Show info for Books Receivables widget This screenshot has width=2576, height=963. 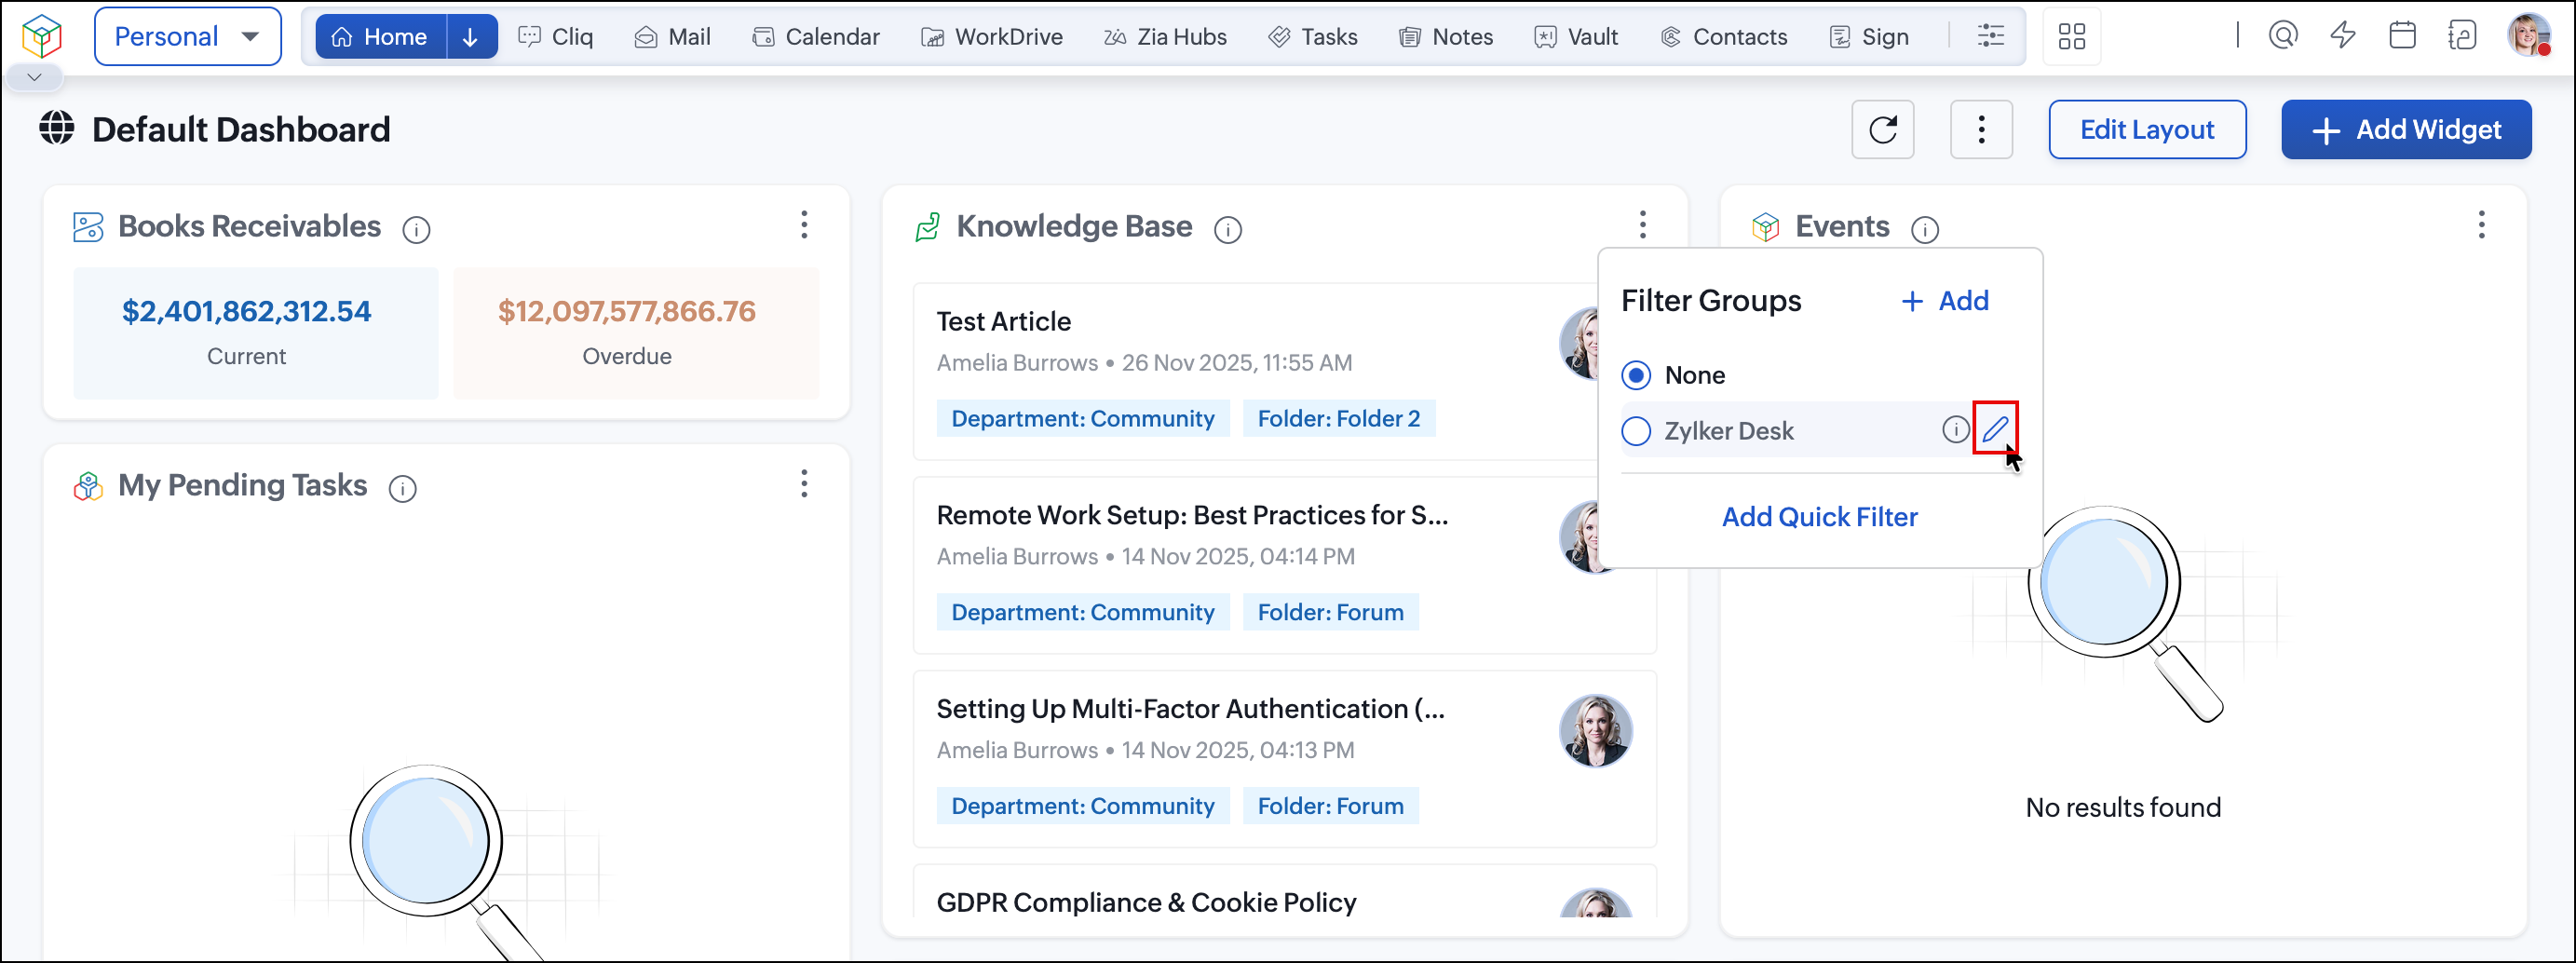click(x=416, y=230)
